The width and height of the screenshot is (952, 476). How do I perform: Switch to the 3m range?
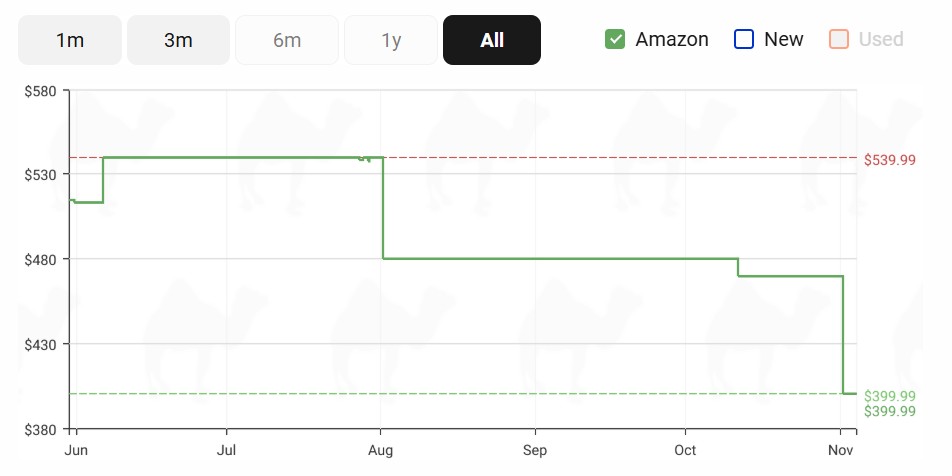pos(178,40)
